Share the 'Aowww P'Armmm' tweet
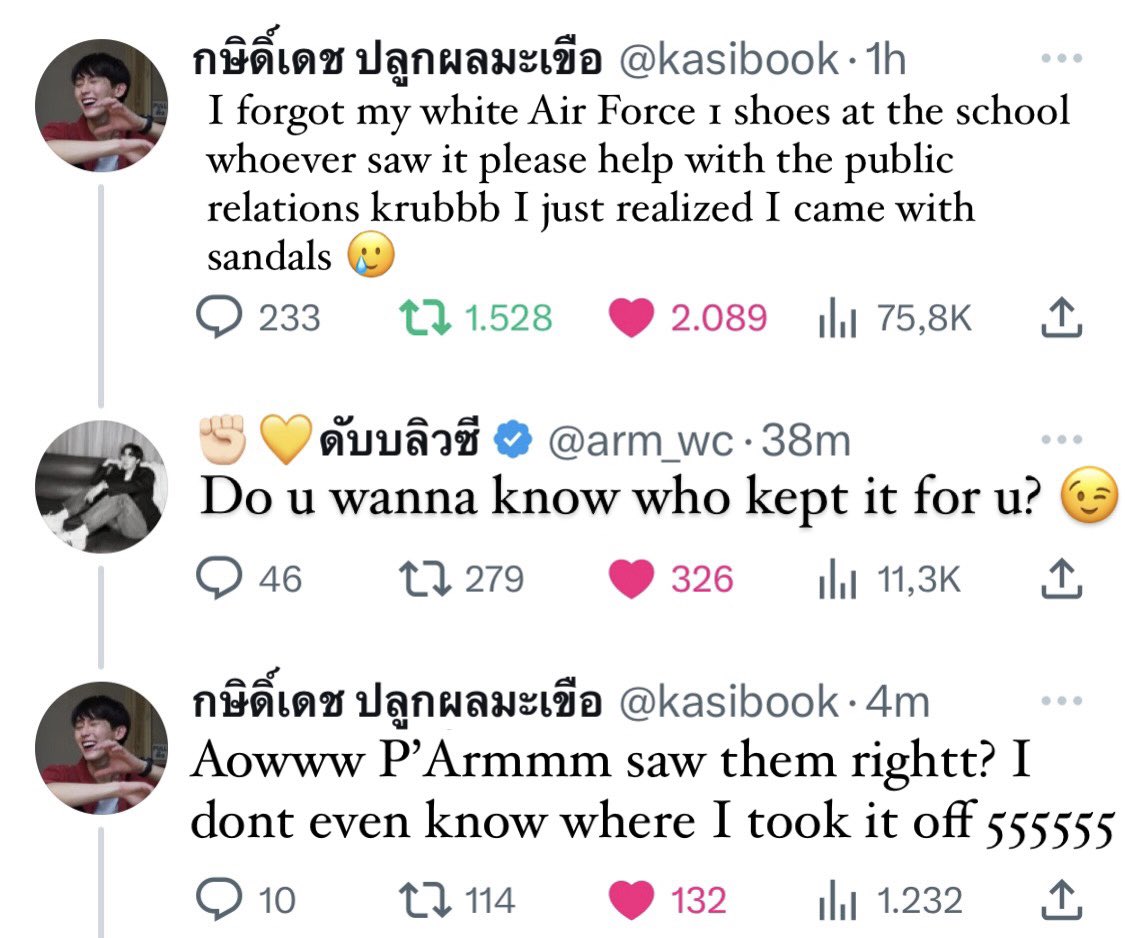This screenshot has width=1125, height=938. click(1061, 899)
